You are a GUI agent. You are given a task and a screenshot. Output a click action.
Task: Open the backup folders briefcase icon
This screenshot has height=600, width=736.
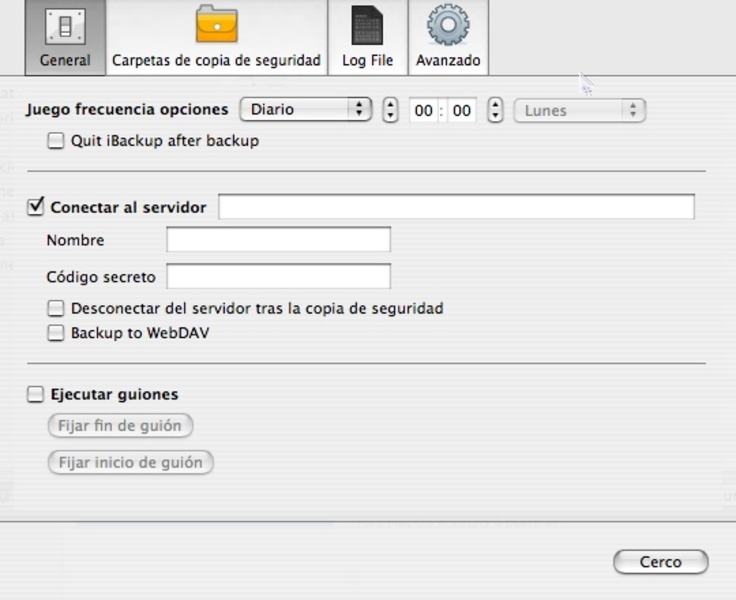coord(216,24)
